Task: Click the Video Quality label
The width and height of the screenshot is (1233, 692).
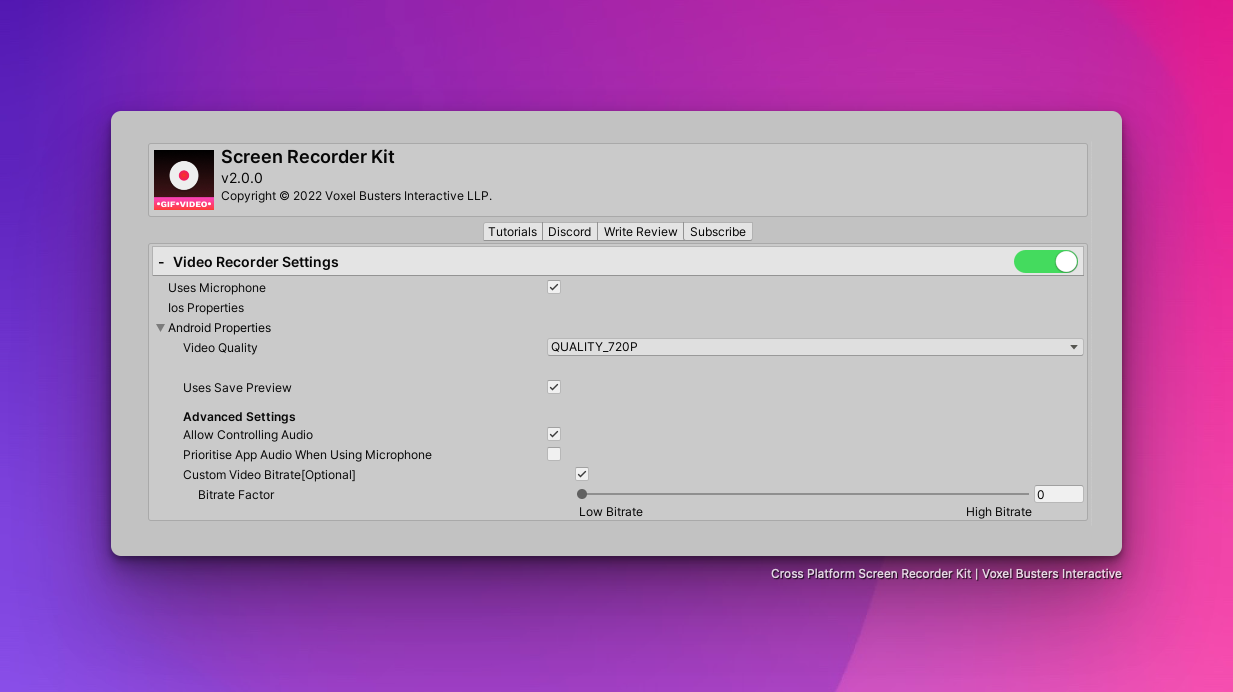Action: click(220, 348)
